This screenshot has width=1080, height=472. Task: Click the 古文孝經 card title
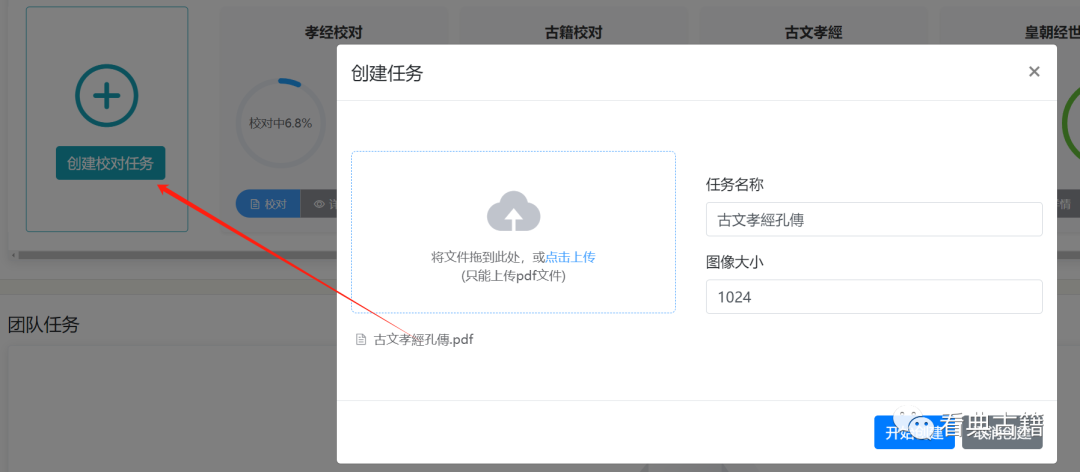(813, 32)
